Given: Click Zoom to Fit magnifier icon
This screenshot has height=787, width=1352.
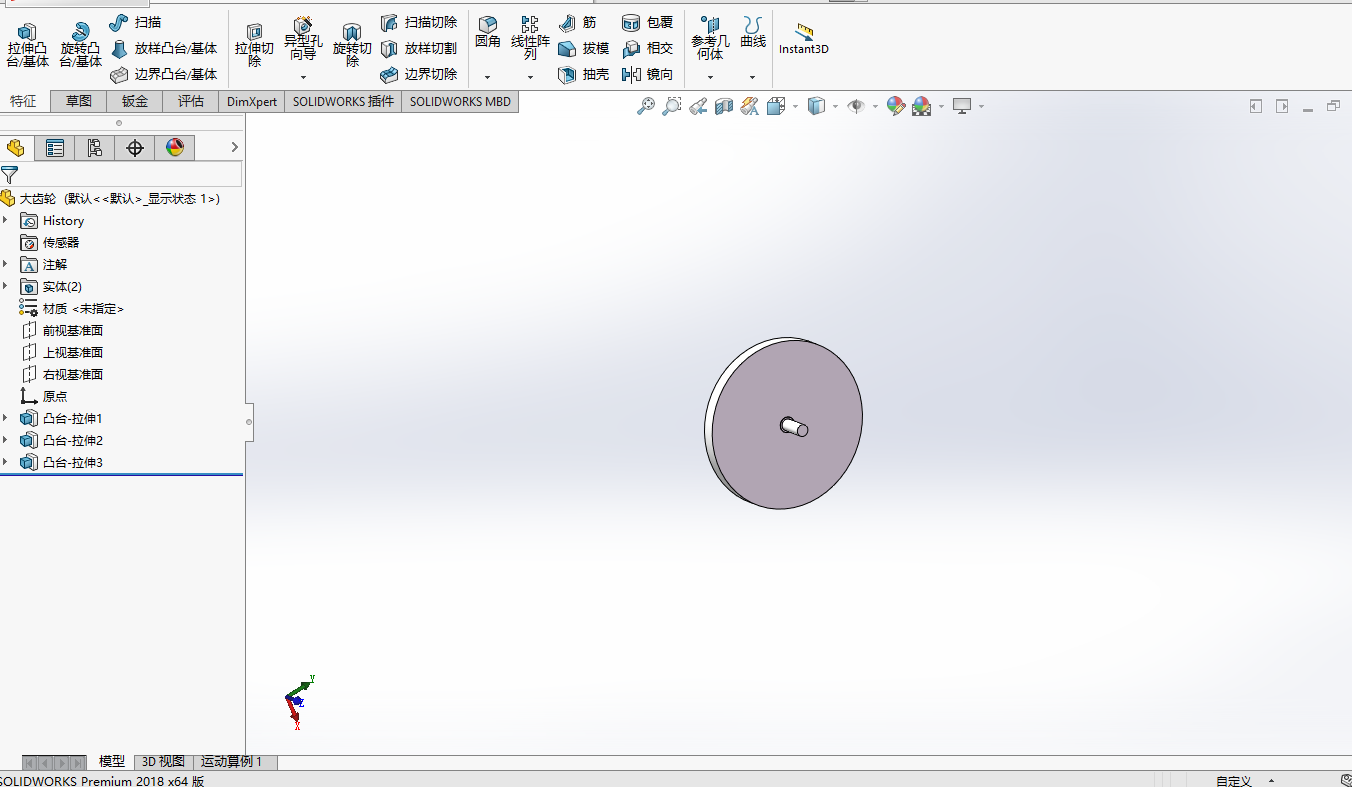Looking at the screenshot, I should click(x=646, y=106).
